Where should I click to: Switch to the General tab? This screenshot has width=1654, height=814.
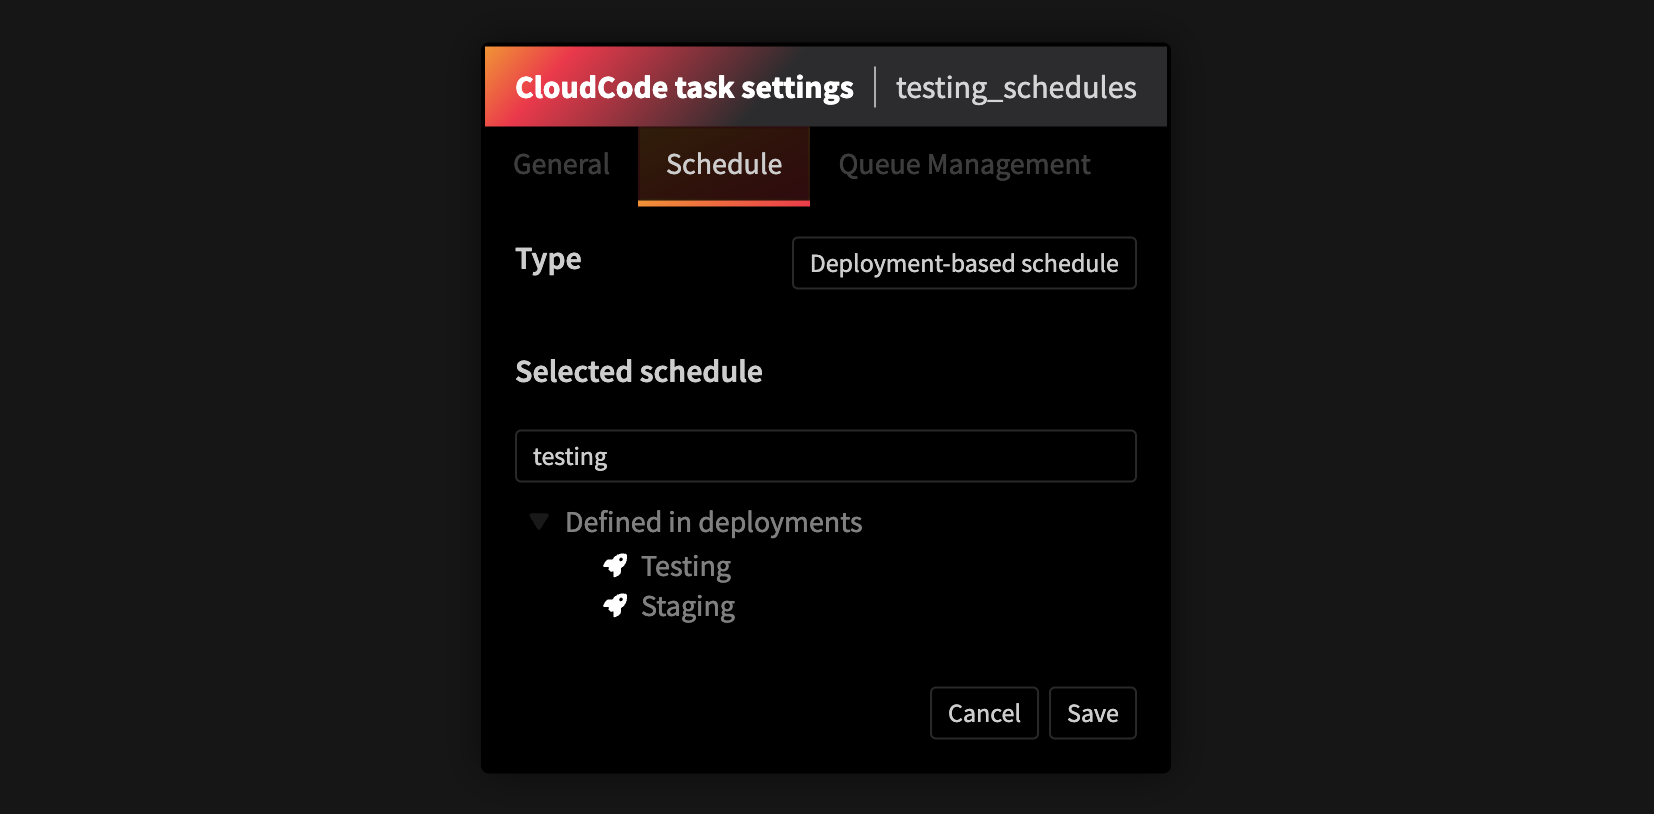(561, 165)
